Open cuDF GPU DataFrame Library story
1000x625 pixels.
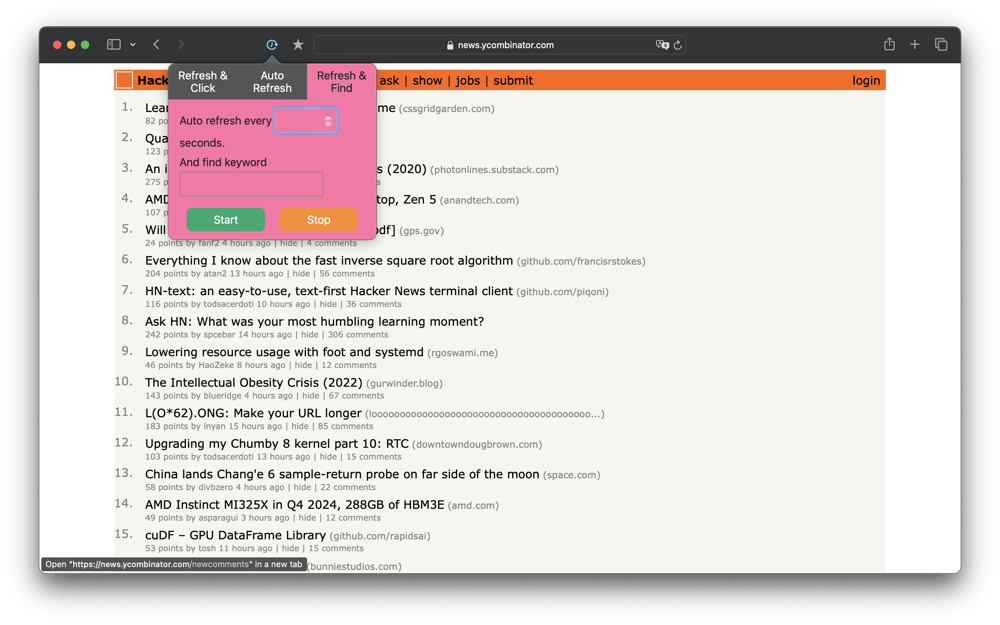coord(235,536)
